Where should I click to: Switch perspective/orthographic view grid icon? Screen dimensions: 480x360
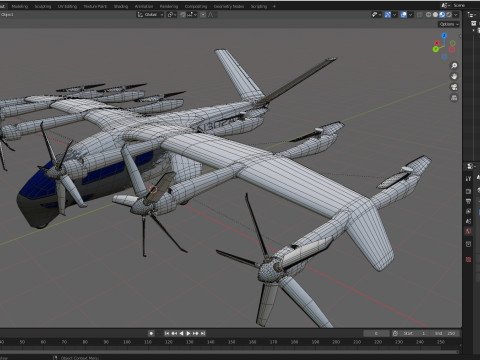click(x=454, y=98)
